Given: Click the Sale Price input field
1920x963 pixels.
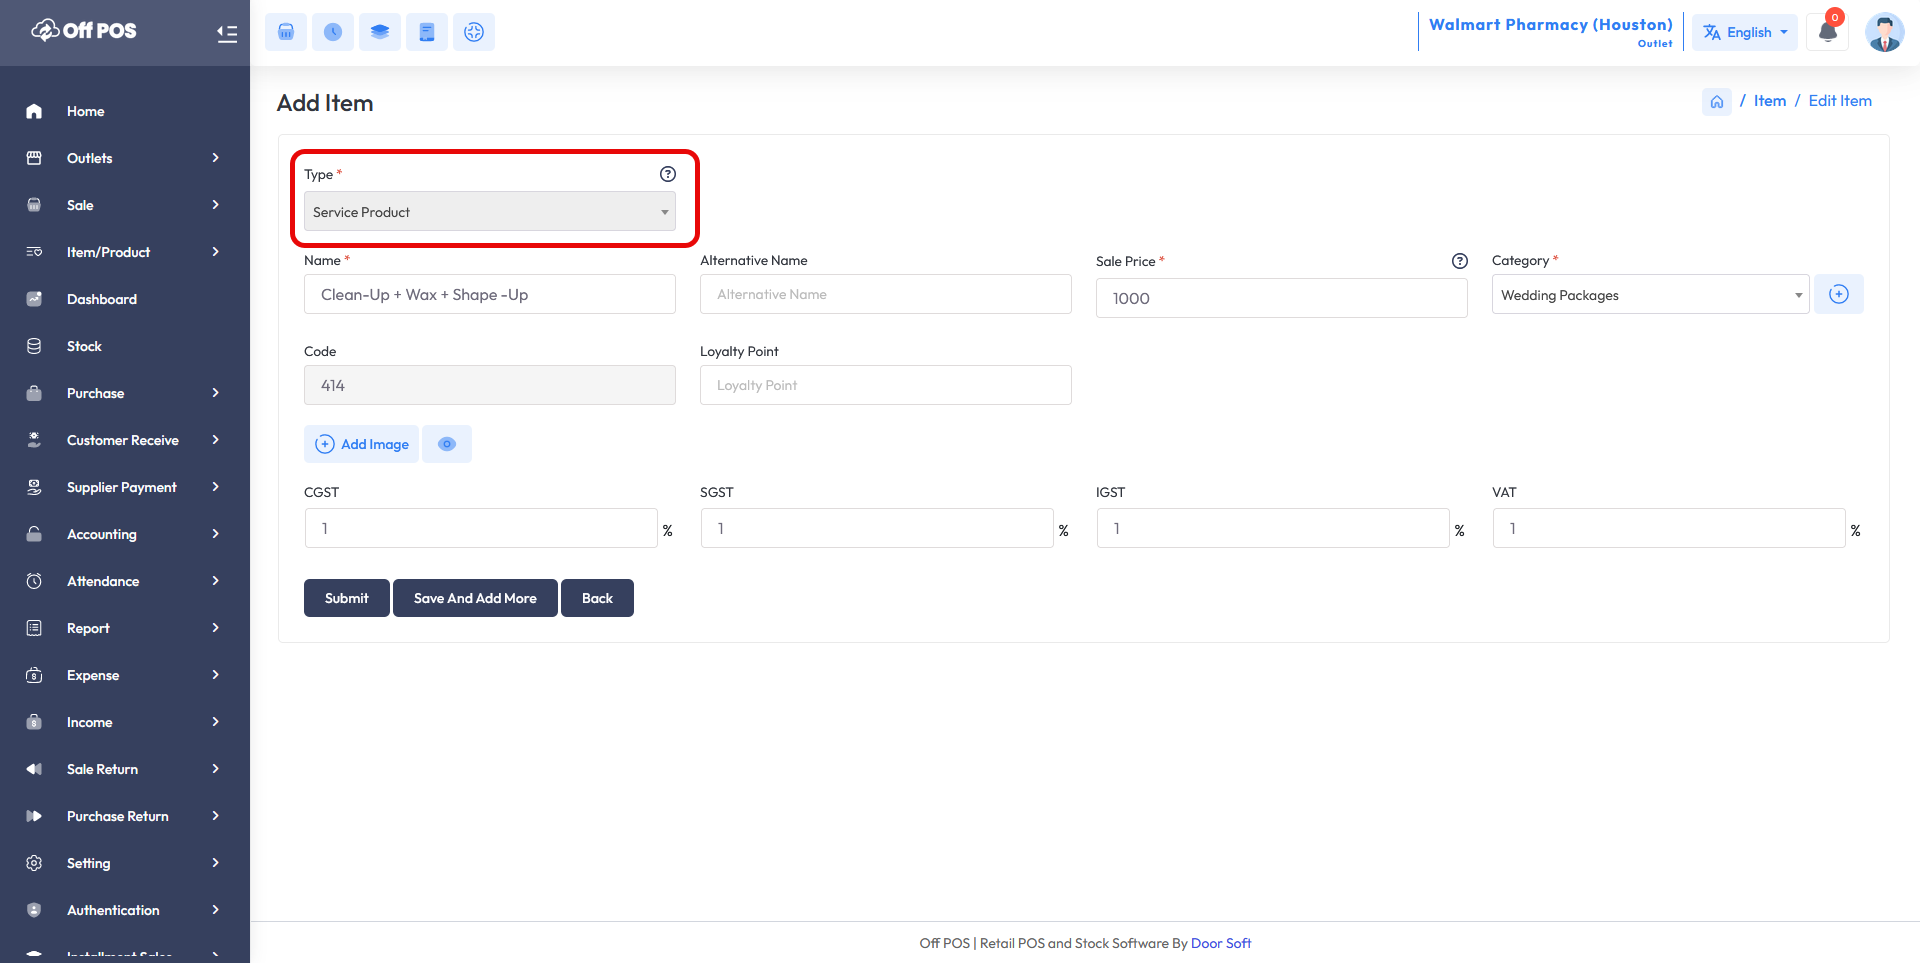Looking at the screenshot, I should coord(1281,298).
